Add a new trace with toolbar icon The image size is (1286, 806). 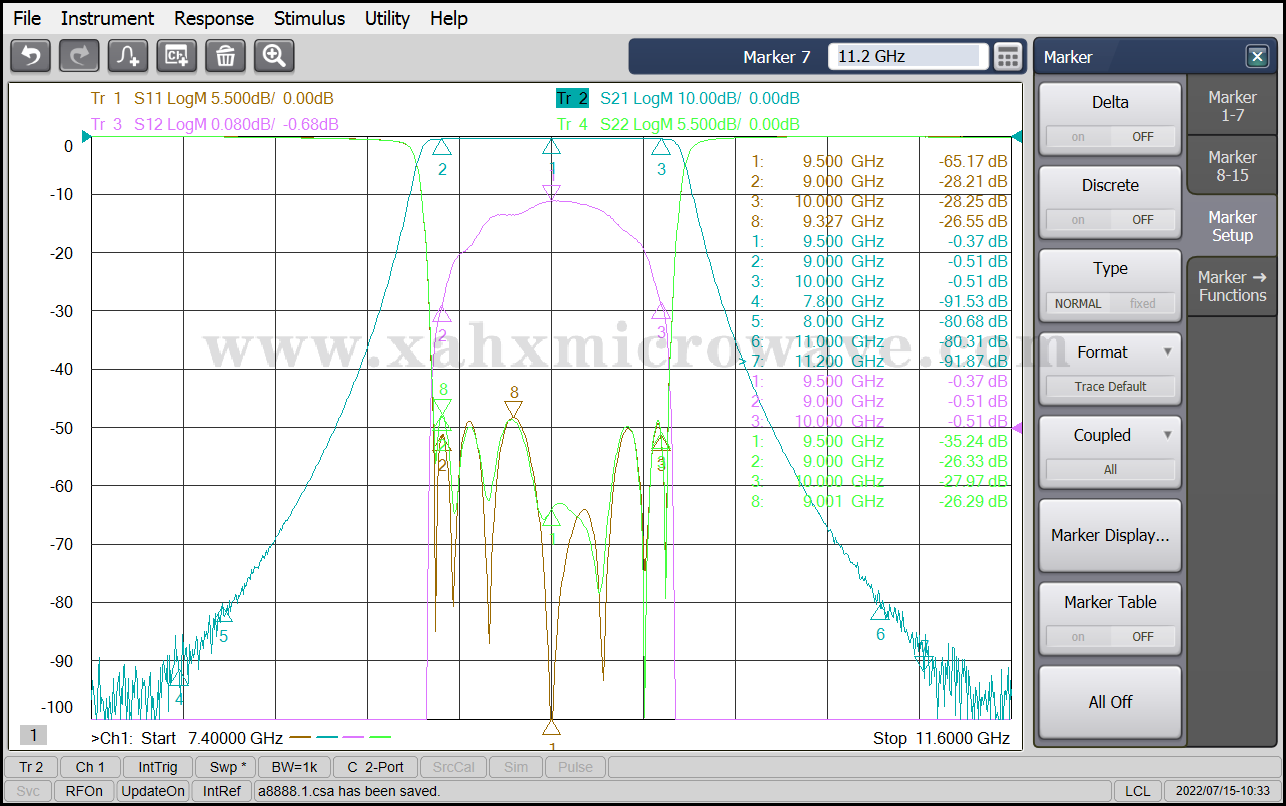(x=128, y=56)
